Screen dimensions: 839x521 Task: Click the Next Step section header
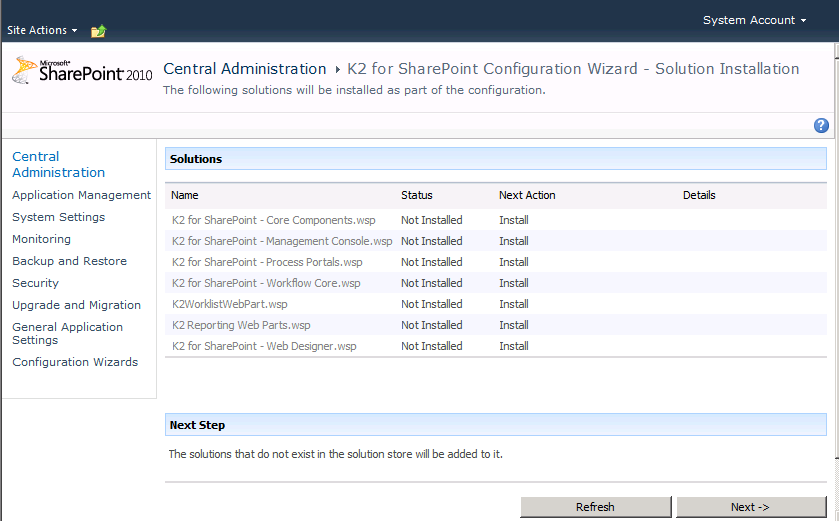[x=495, y=425]
